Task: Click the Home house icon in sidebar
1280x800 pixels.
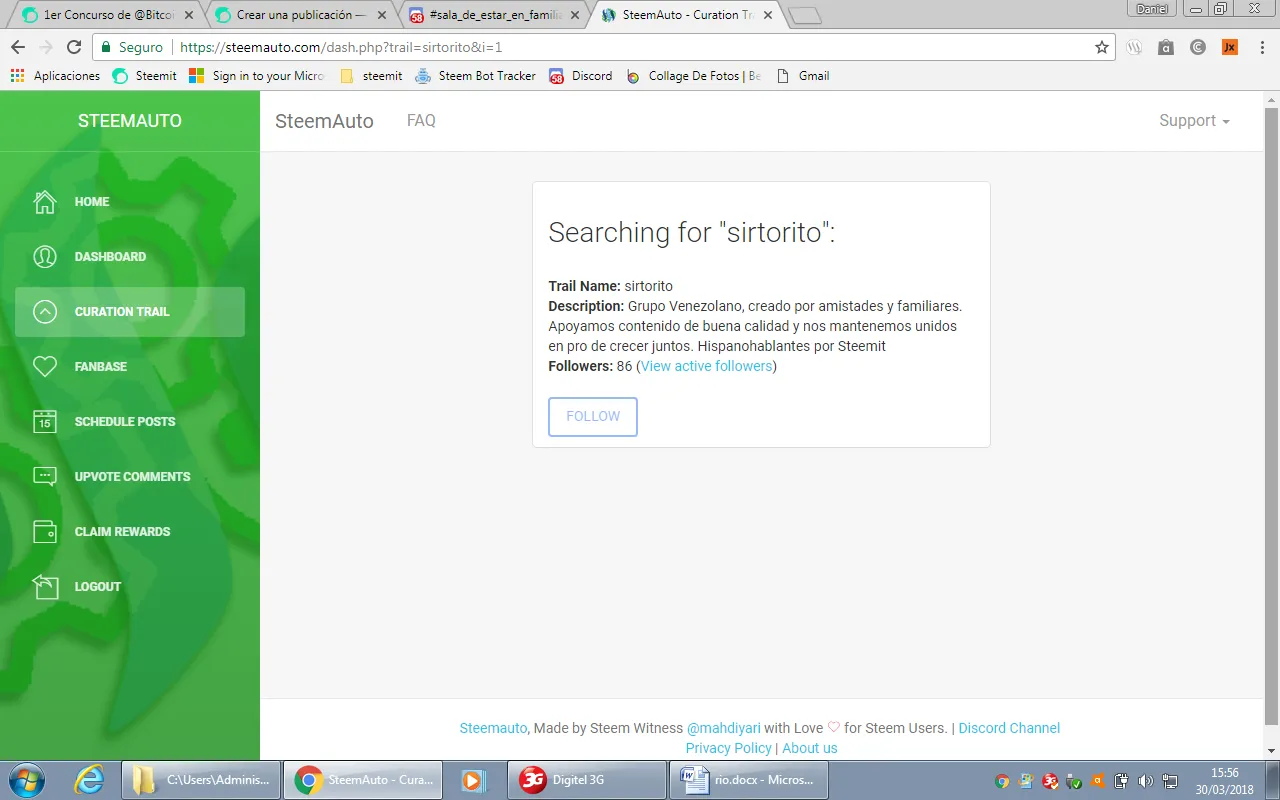Action: (45, 202)
